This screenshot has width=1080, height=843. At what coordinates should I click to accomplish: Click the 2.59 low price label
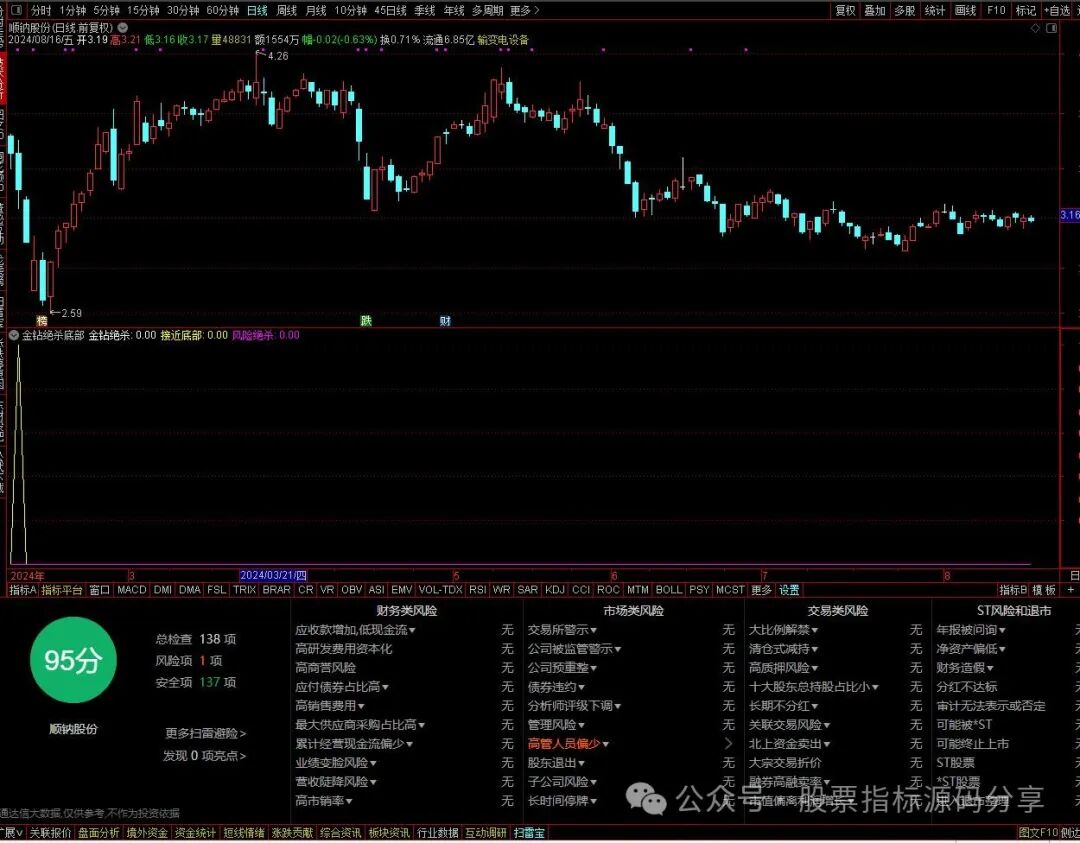click(x=72, y=313)
